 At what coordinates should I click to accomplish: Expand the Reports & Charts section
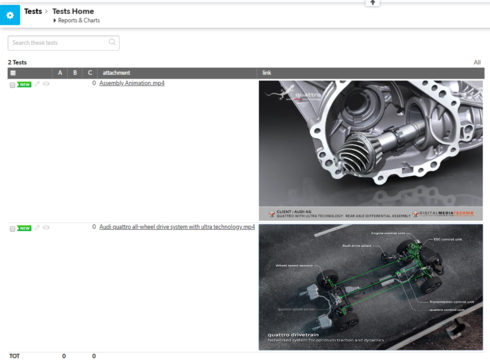tap(76, 20)
